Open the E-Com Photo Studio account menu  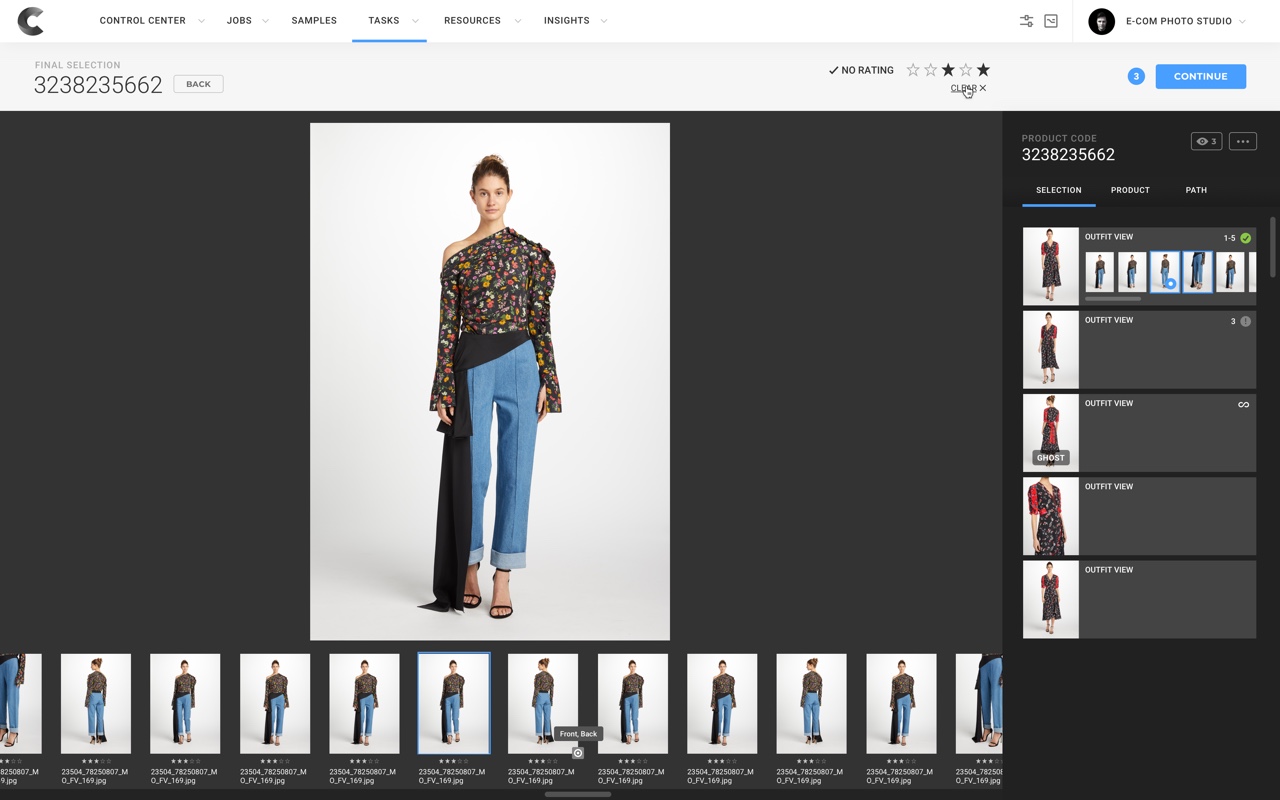[1178, 21]
